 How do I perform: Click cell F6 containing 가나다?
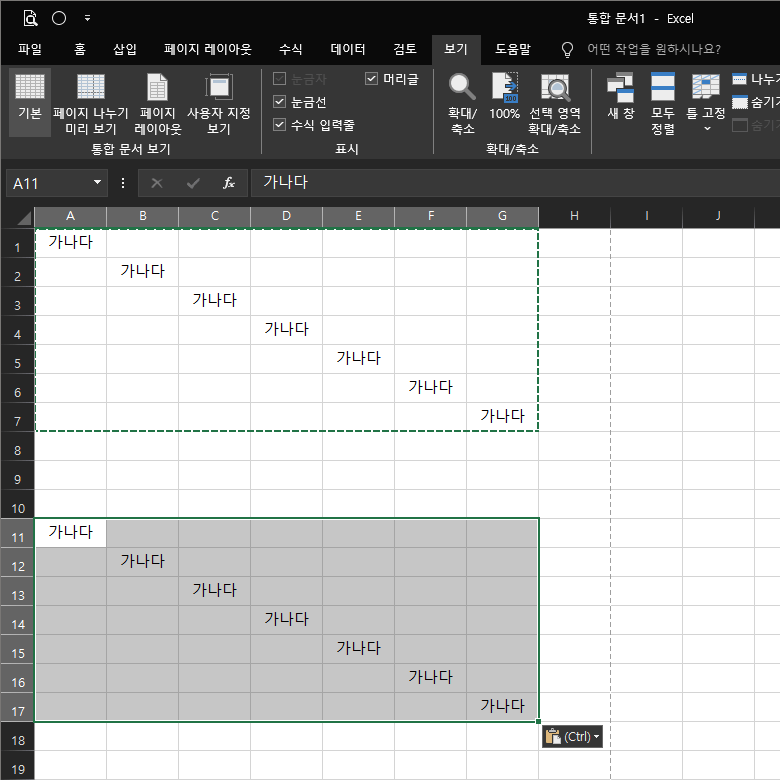point(430,388)
